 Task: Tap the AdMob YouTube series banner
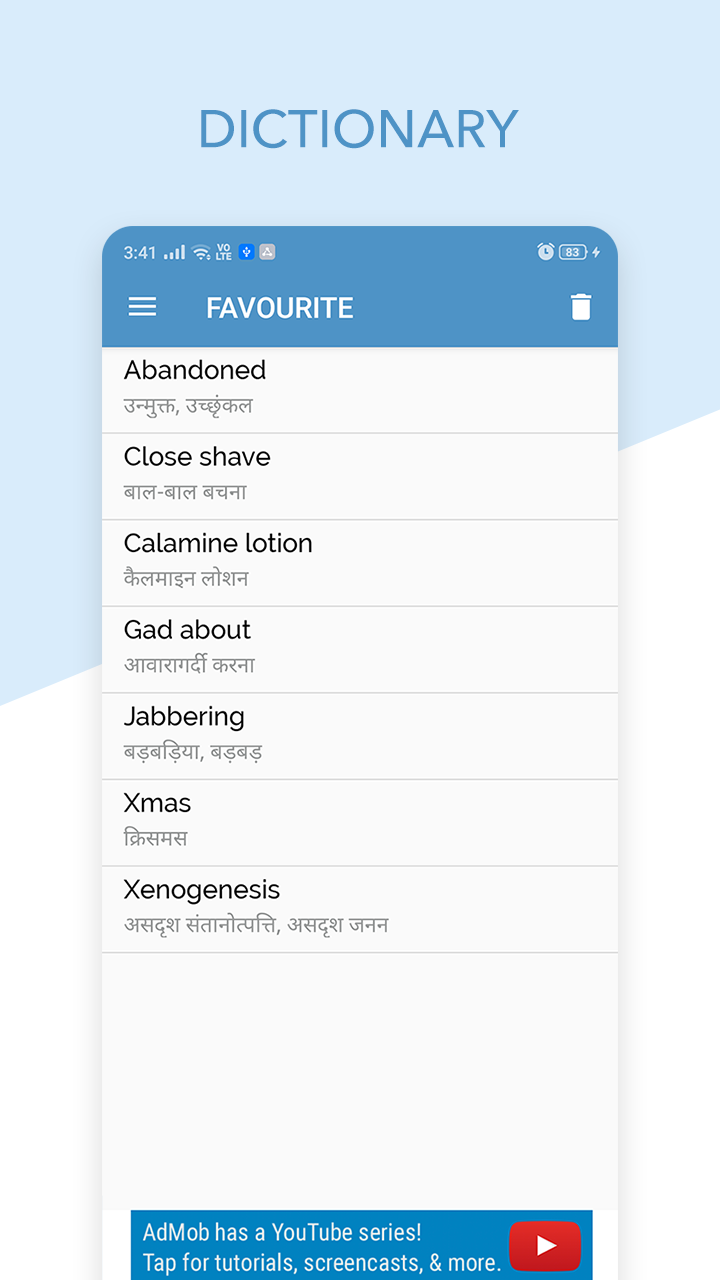click(300, 1234)
